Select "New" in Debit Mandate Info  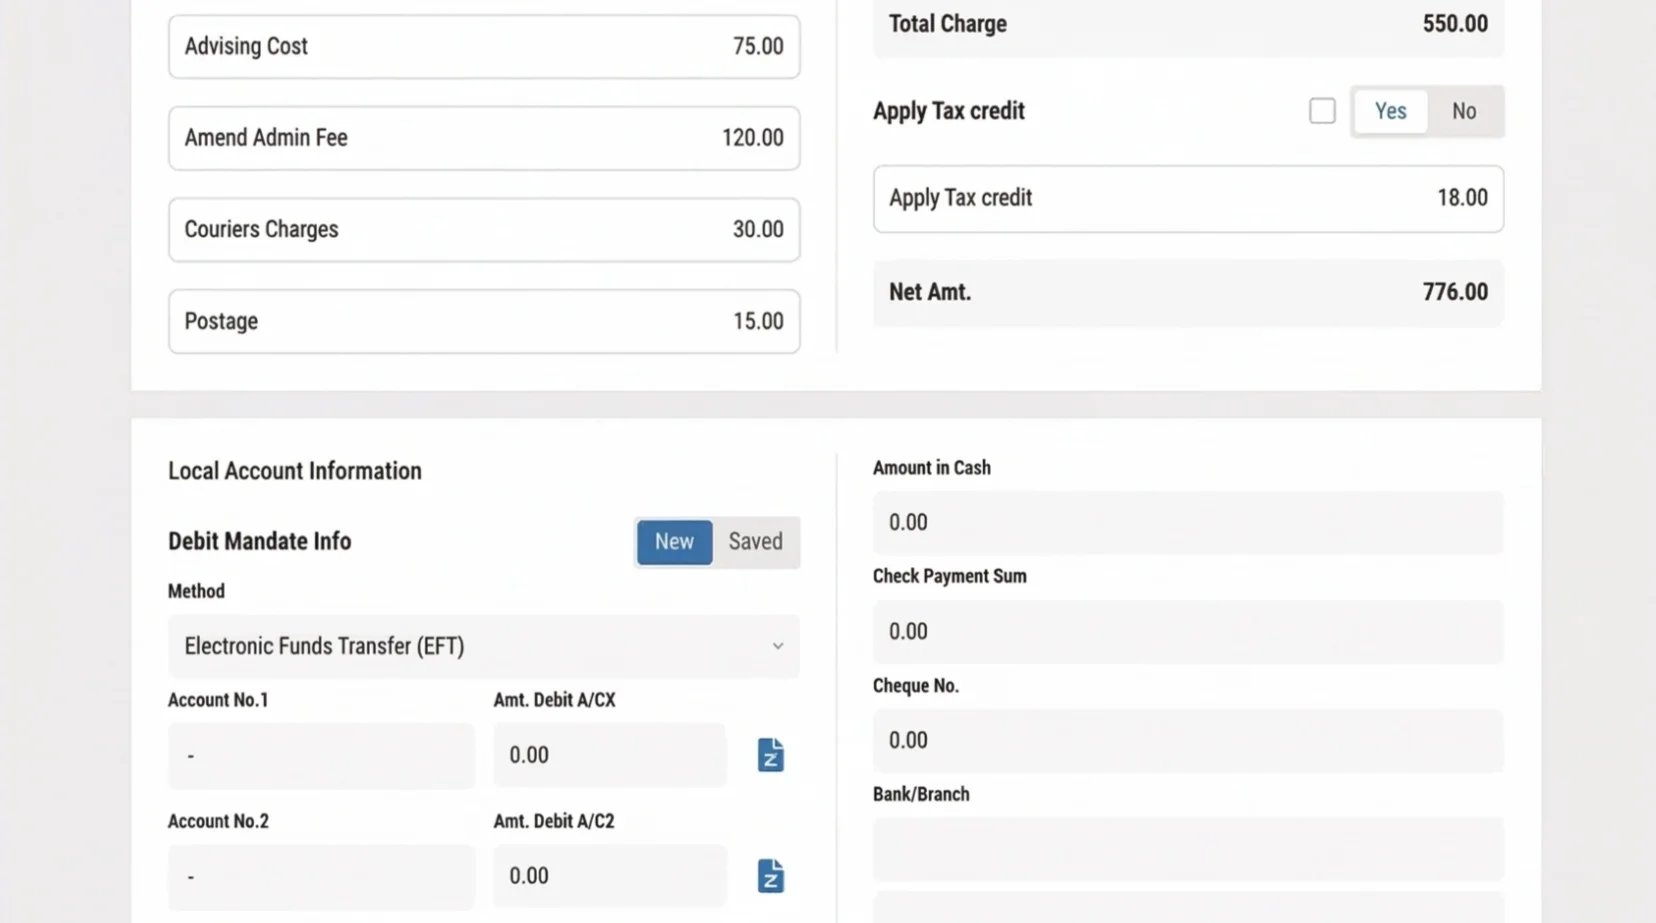[x=674, y=541]
